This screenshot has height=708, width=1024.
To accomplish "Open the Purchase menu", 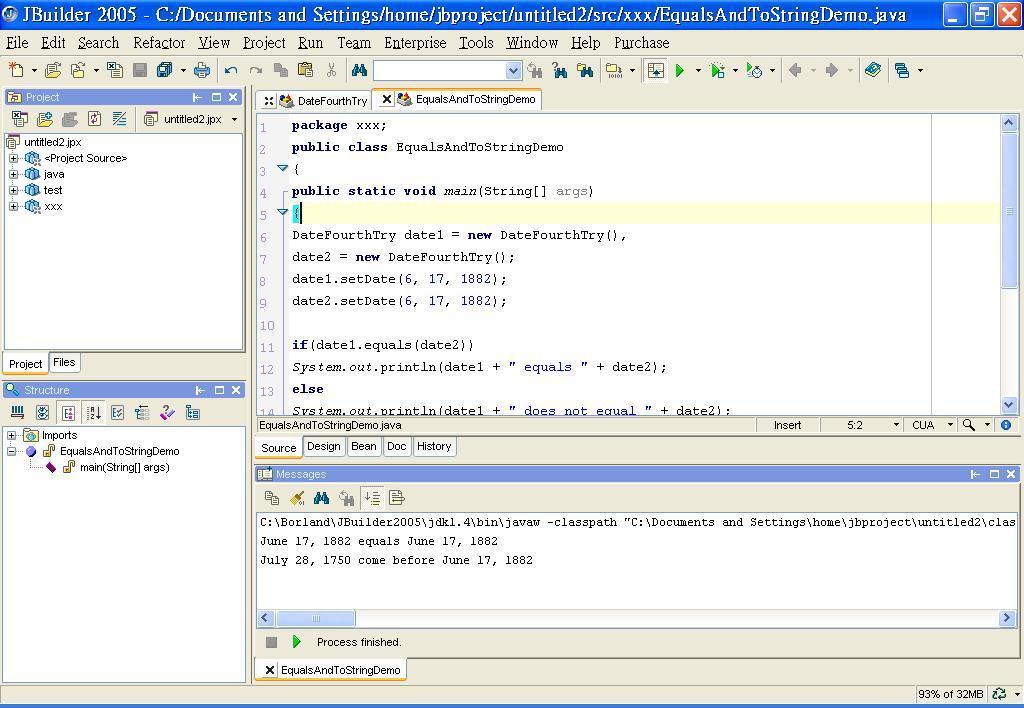I will tap(642, 42).
